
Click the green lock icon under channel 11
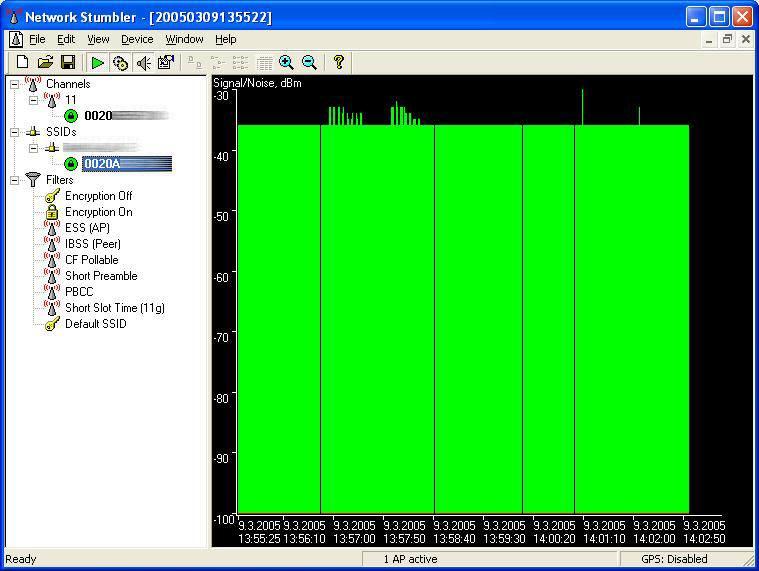coord(71,116)
